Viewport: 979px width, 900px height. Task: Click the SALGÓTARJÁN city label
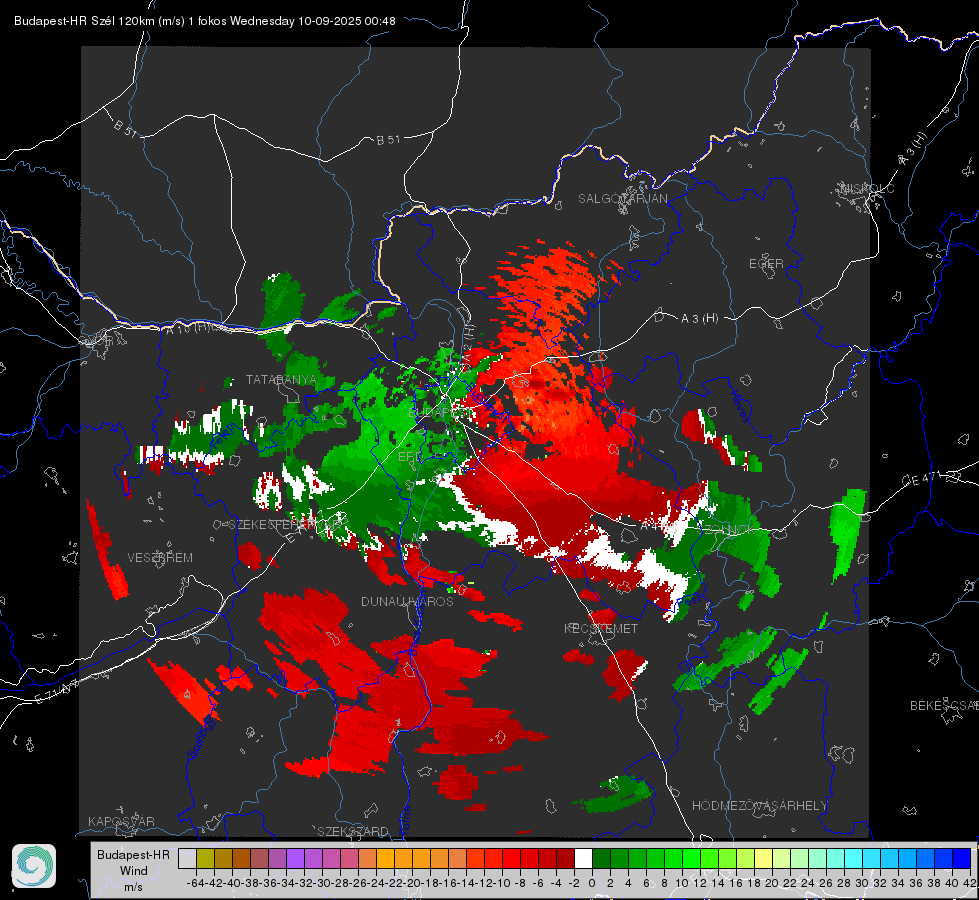pyautogui.click(x=622, y=199)
